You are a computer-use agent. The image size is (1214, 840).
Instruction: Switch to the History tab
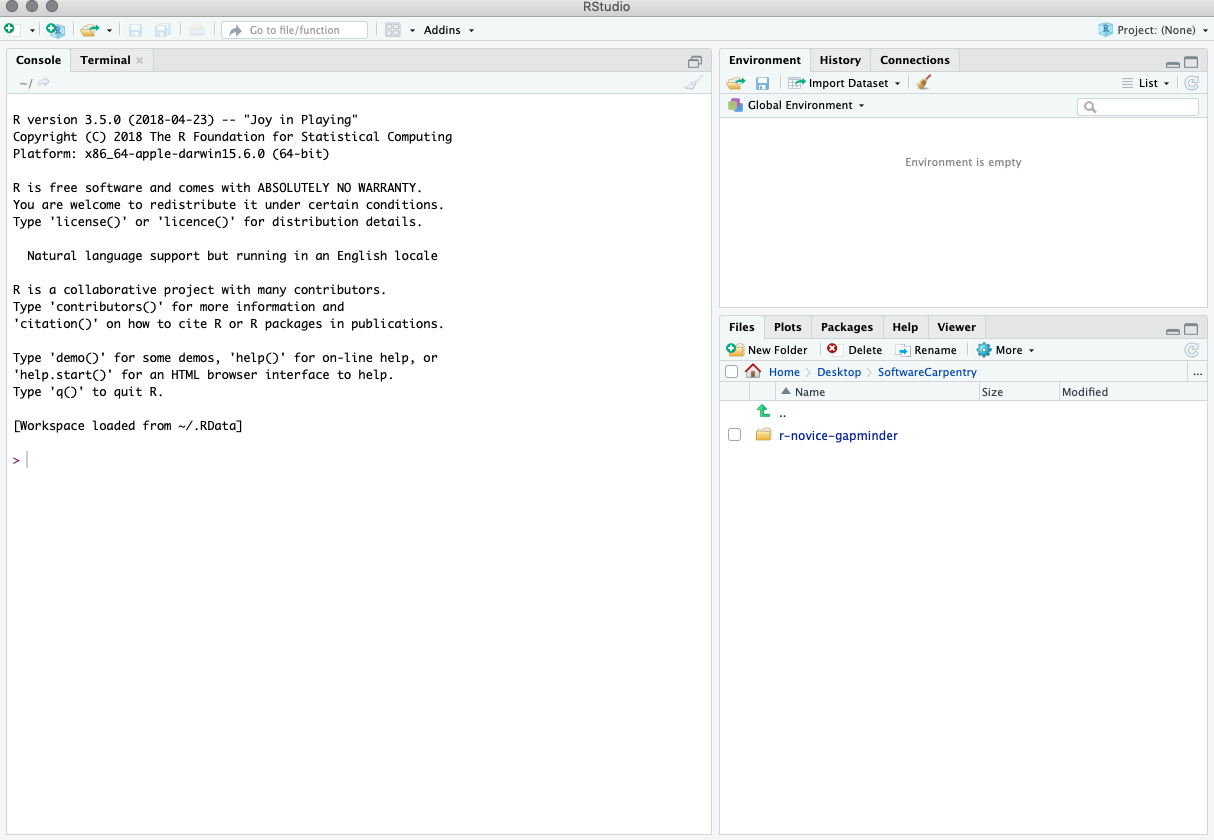(840, 60)
